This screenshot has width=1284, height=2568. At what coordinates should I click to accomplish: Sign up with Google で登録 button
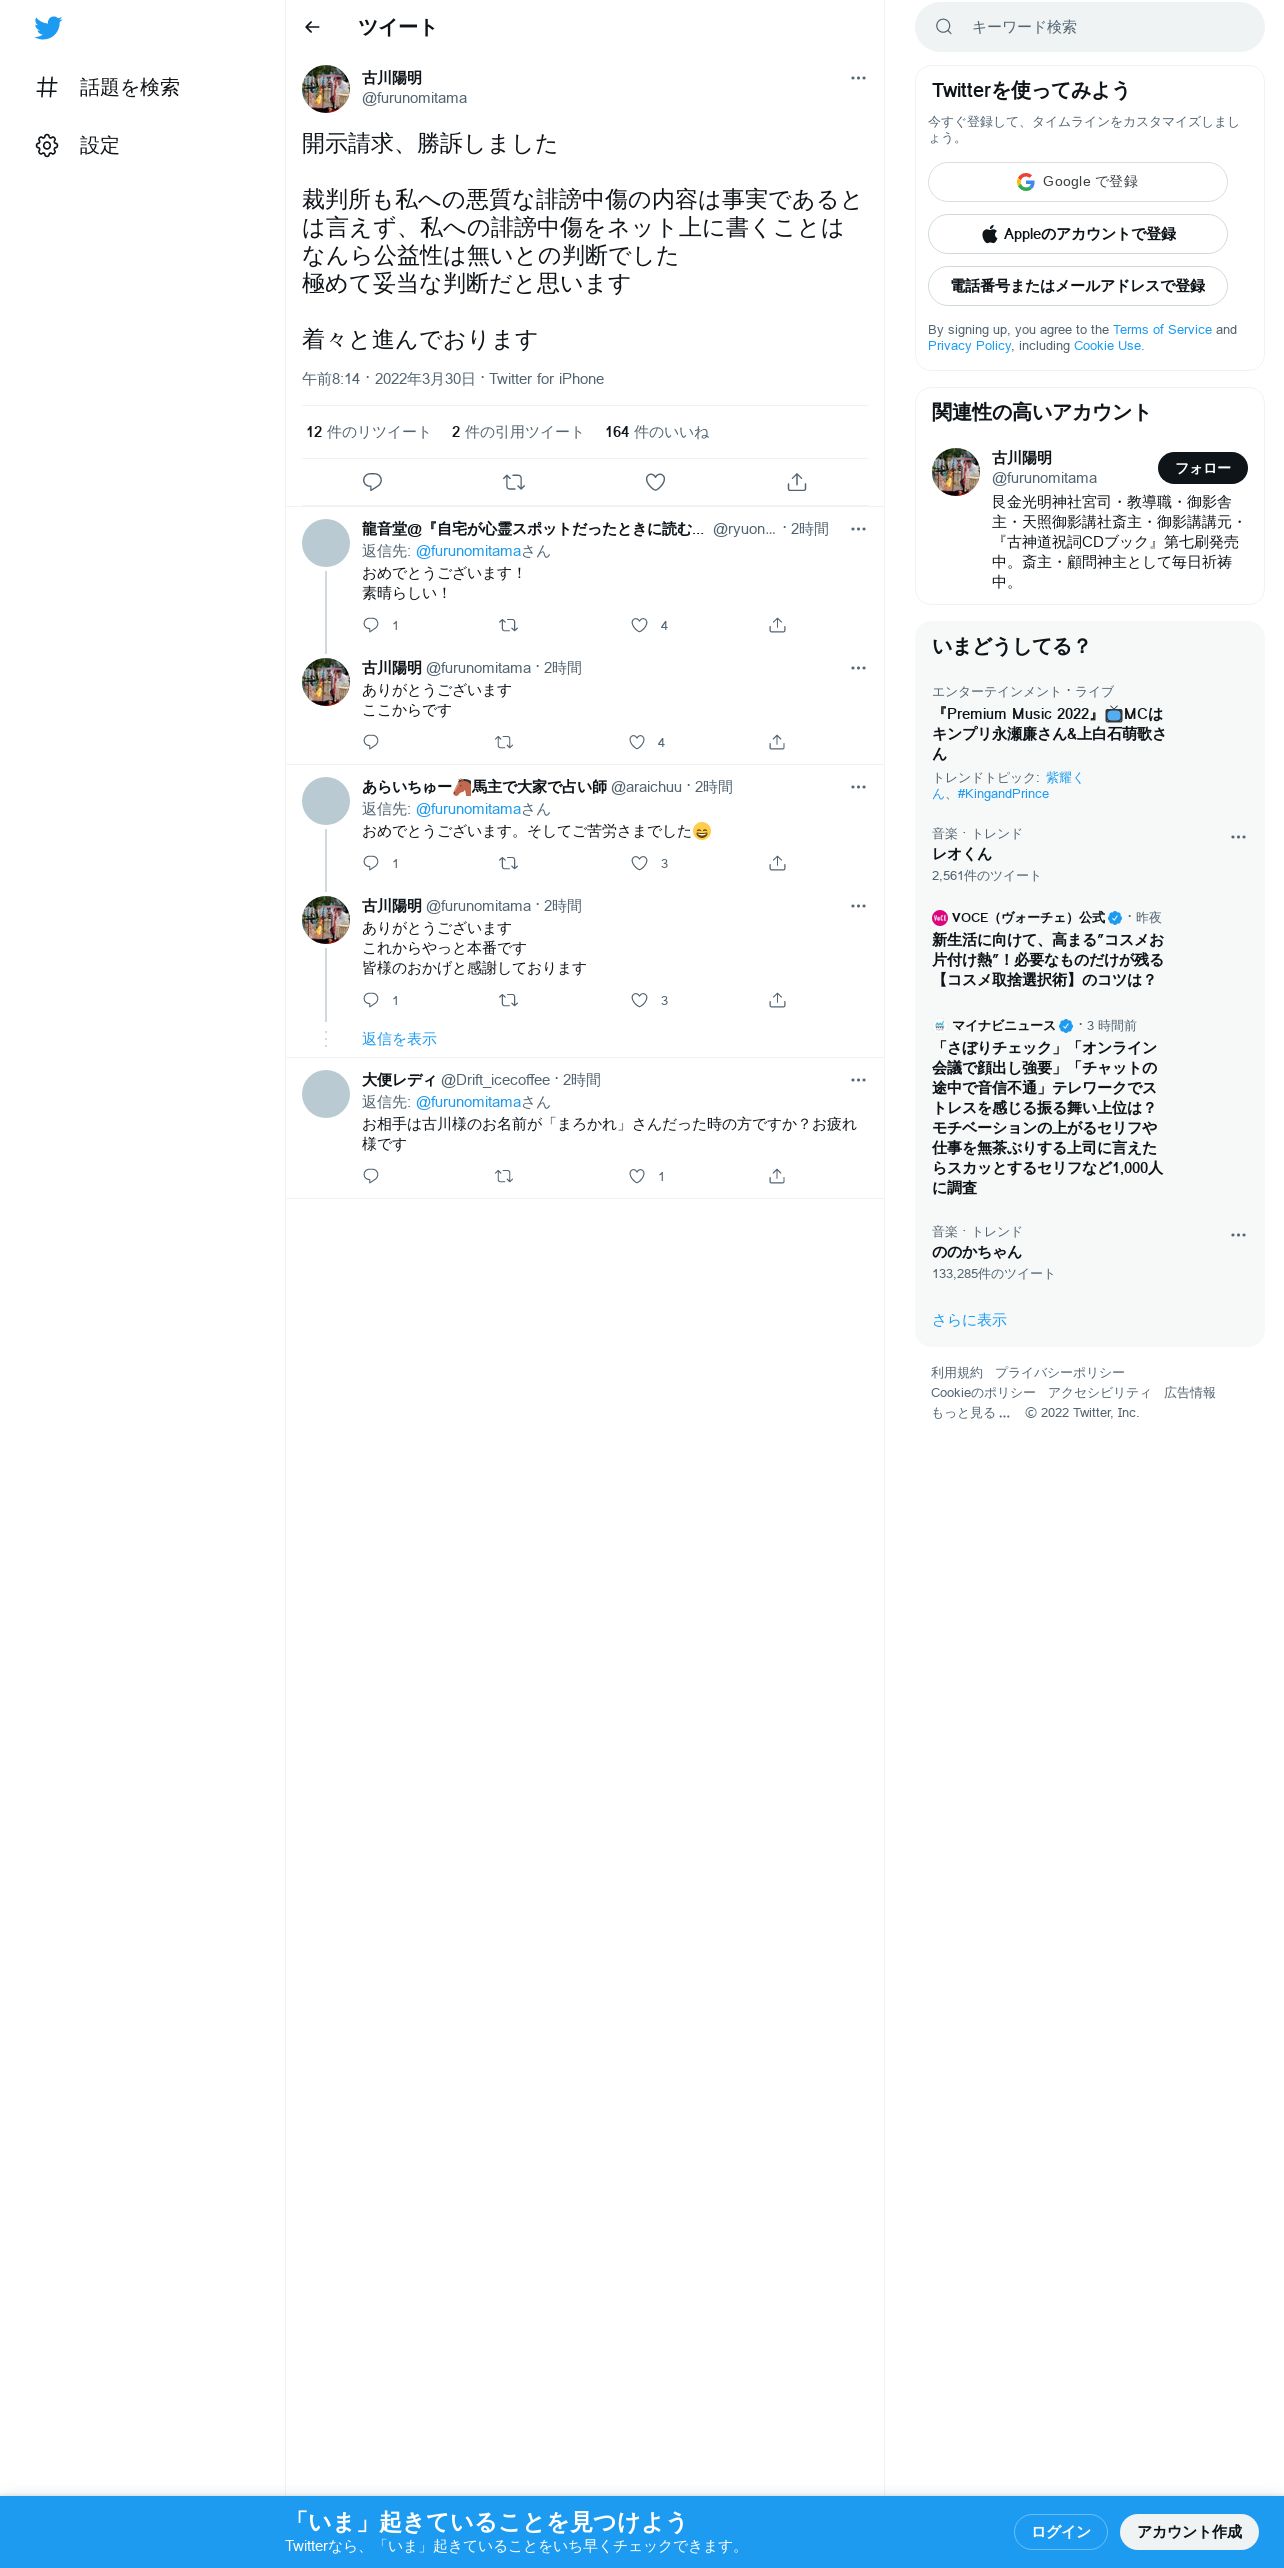1078,182
